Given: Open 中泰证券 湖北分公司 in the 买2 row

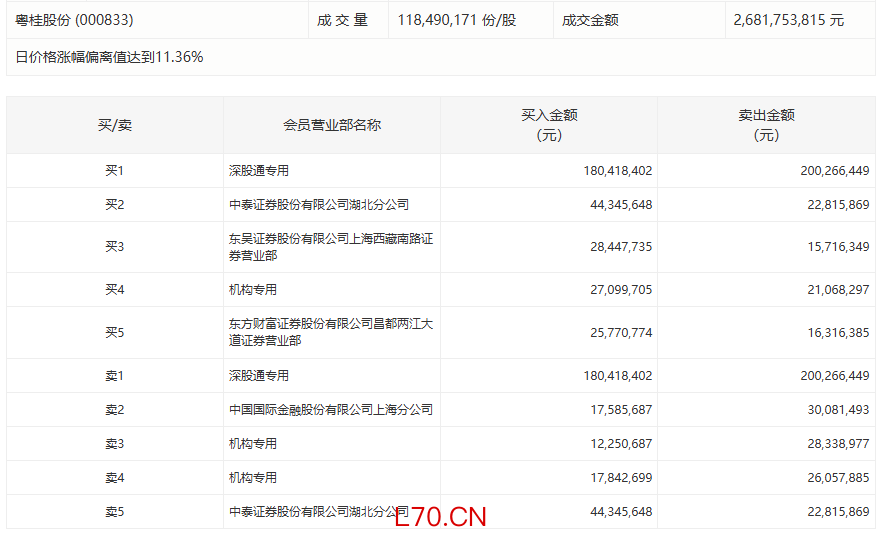Looking at the screenshot, I should point(319,205).
